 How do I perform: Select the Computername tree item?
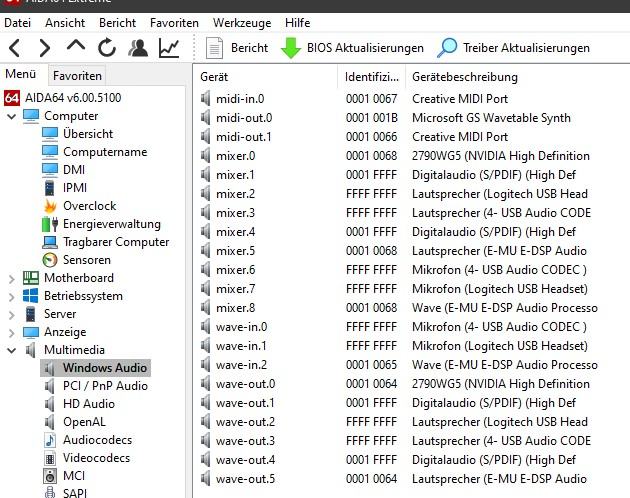point(105,152)
